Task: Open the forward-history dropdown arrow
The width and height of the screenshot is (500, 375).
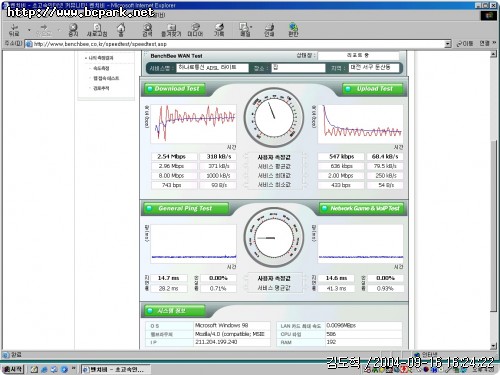Action: pyautogui.click(x=59, y=30)
